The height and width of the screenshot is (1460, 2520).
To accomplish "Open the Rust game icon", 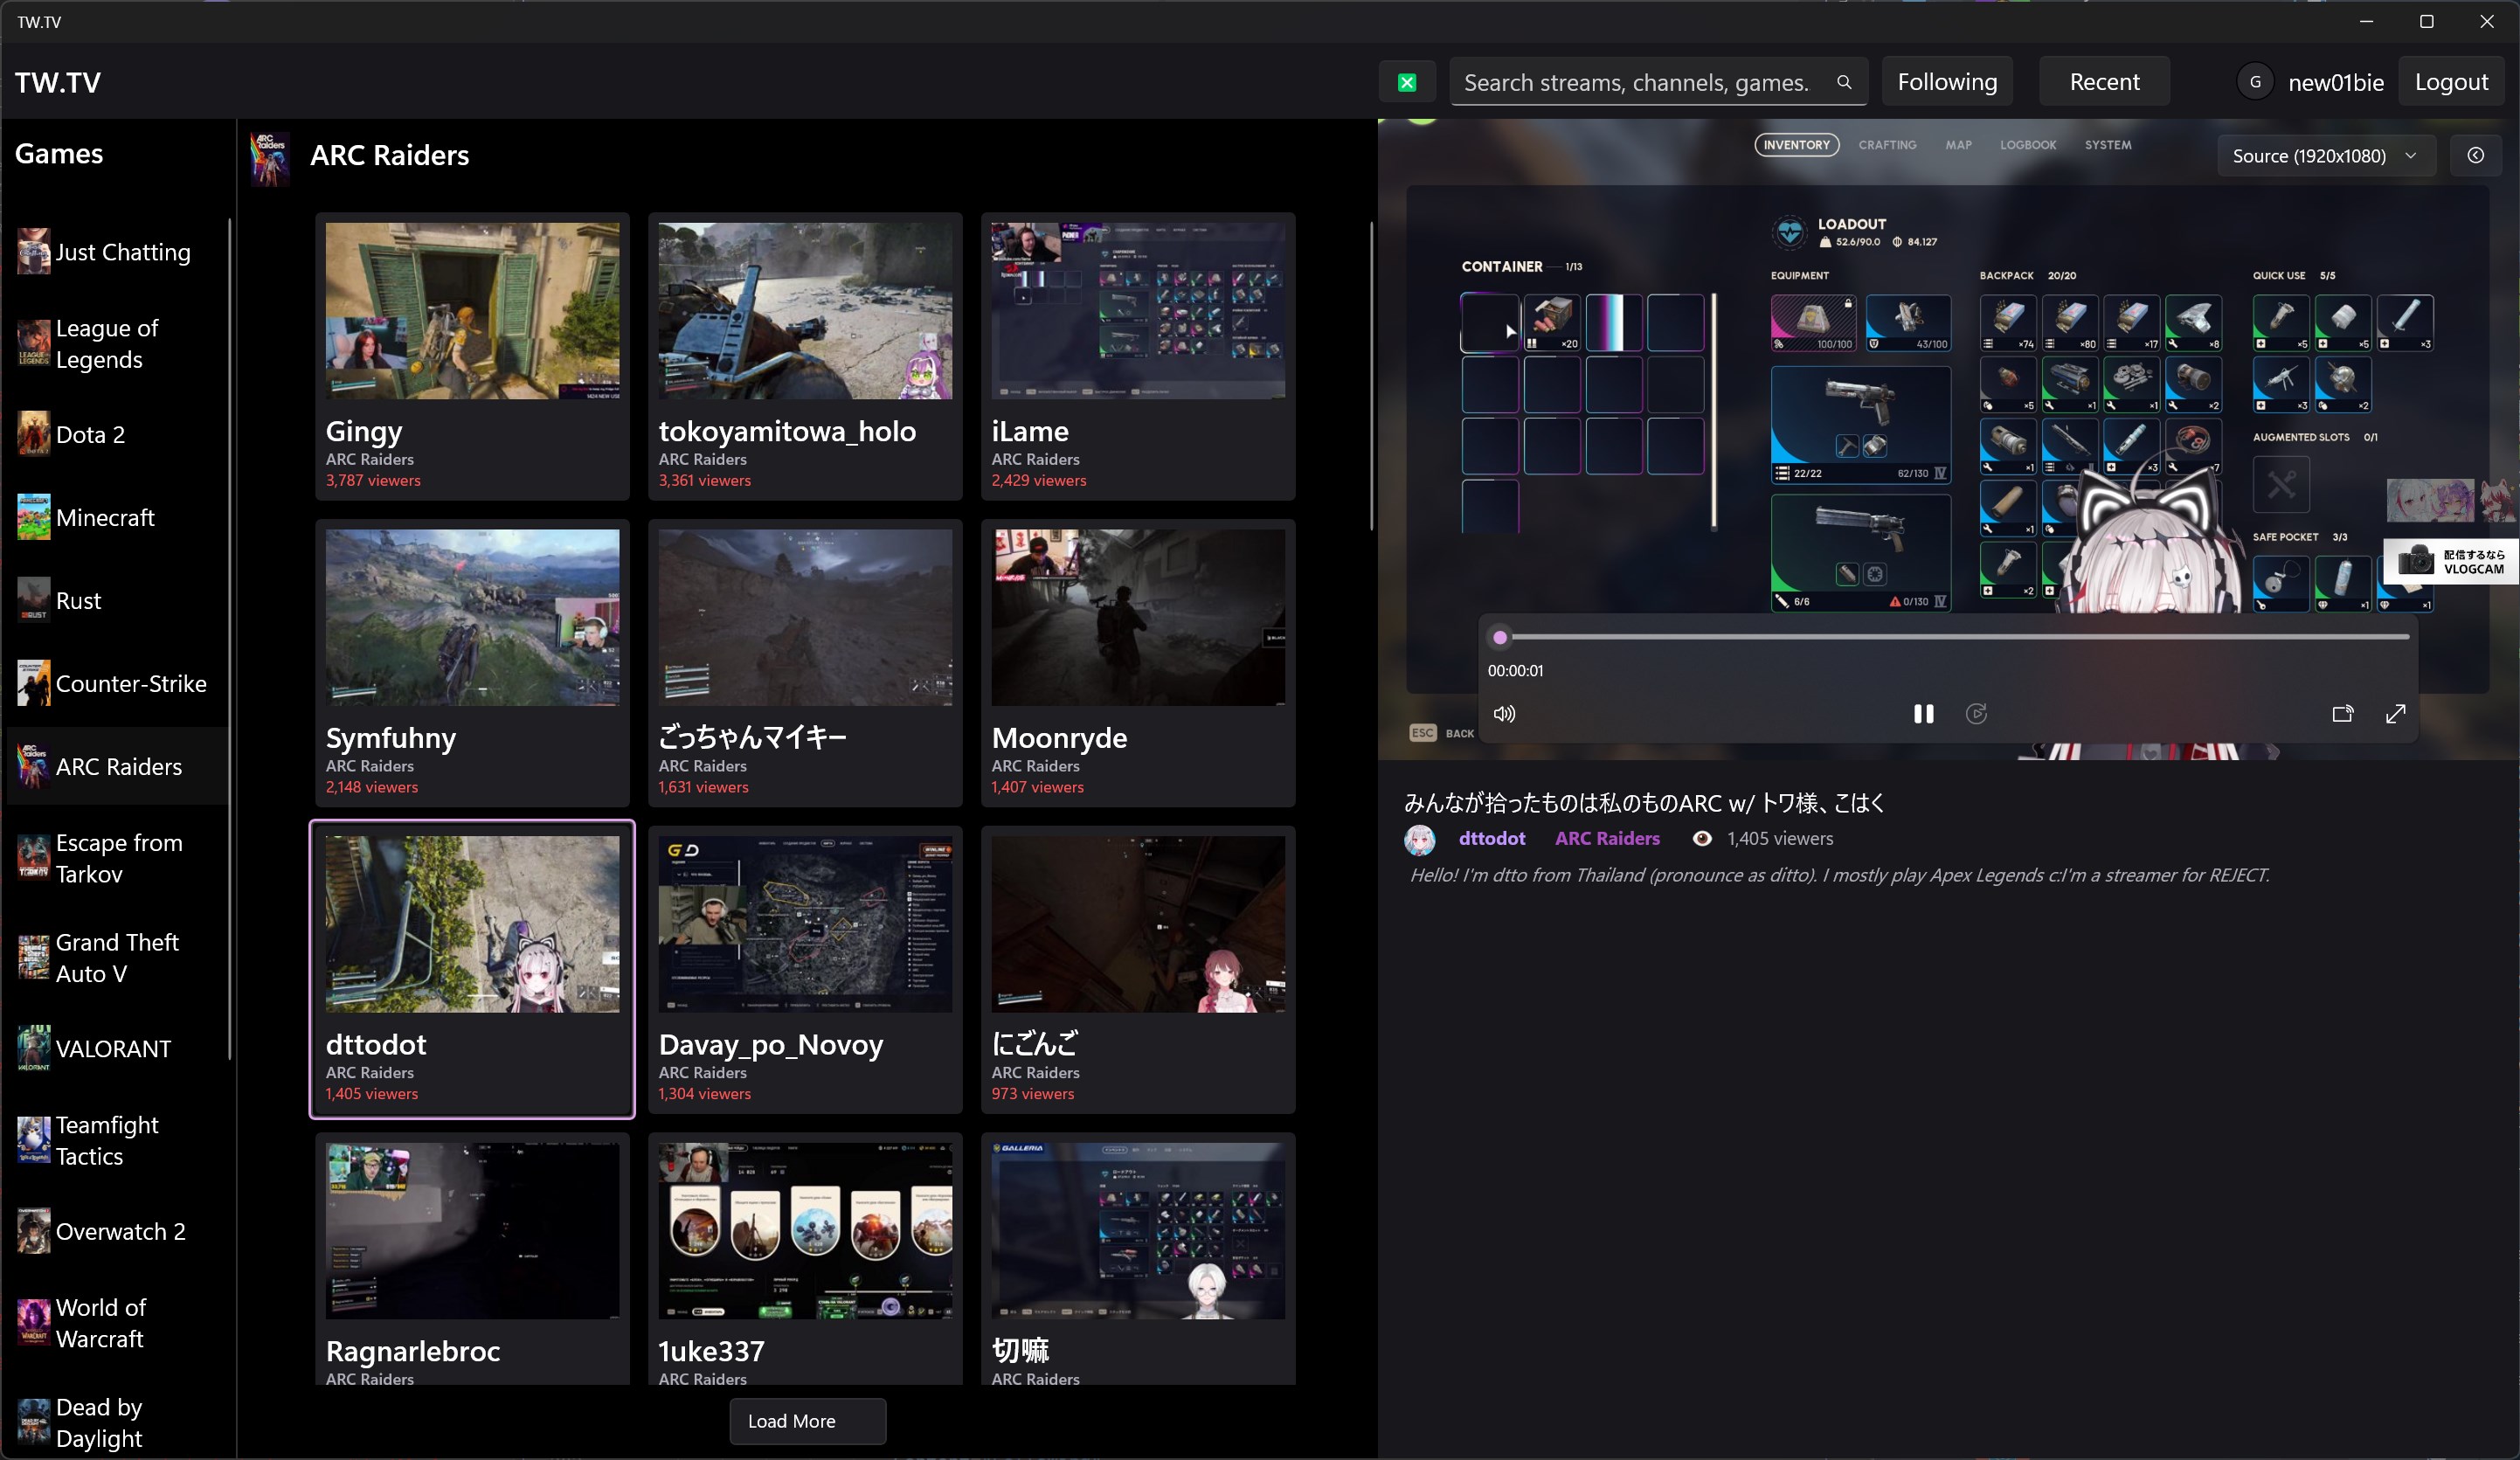I will [x=33, y=600].
